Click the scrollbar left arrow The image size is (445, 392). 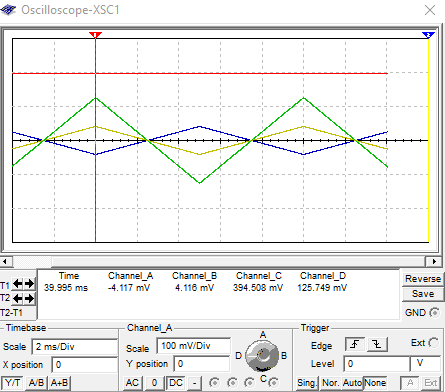coord(6,261)
